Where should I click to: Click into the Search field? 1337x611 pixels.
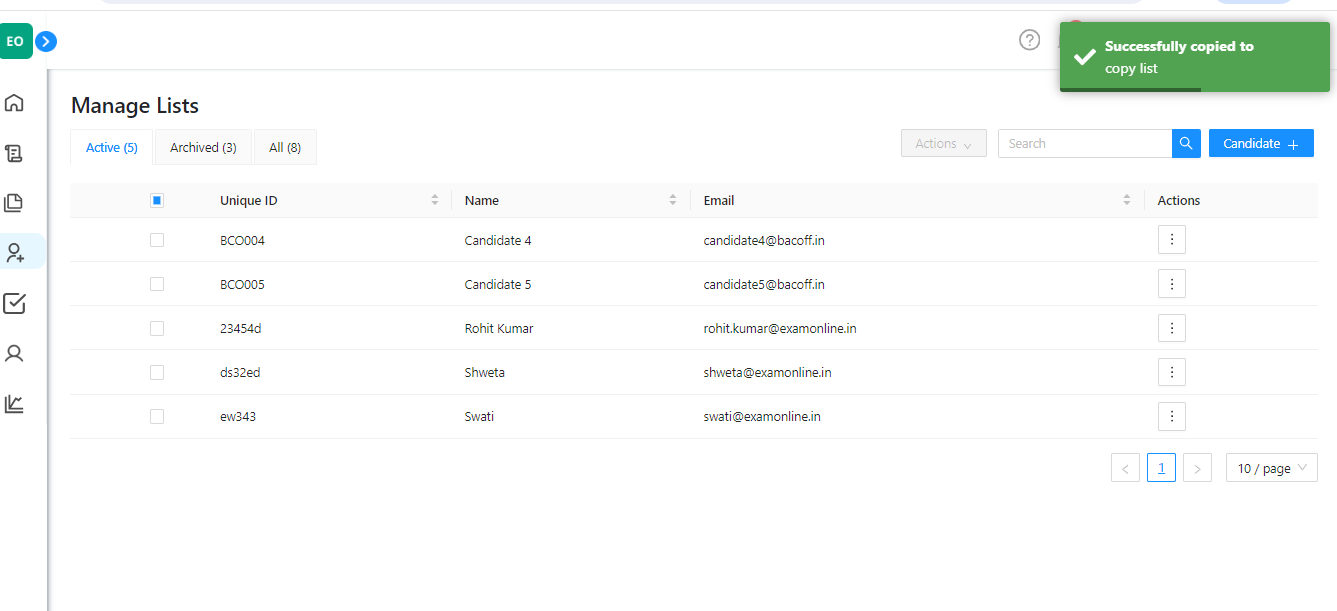[1085, 144]
